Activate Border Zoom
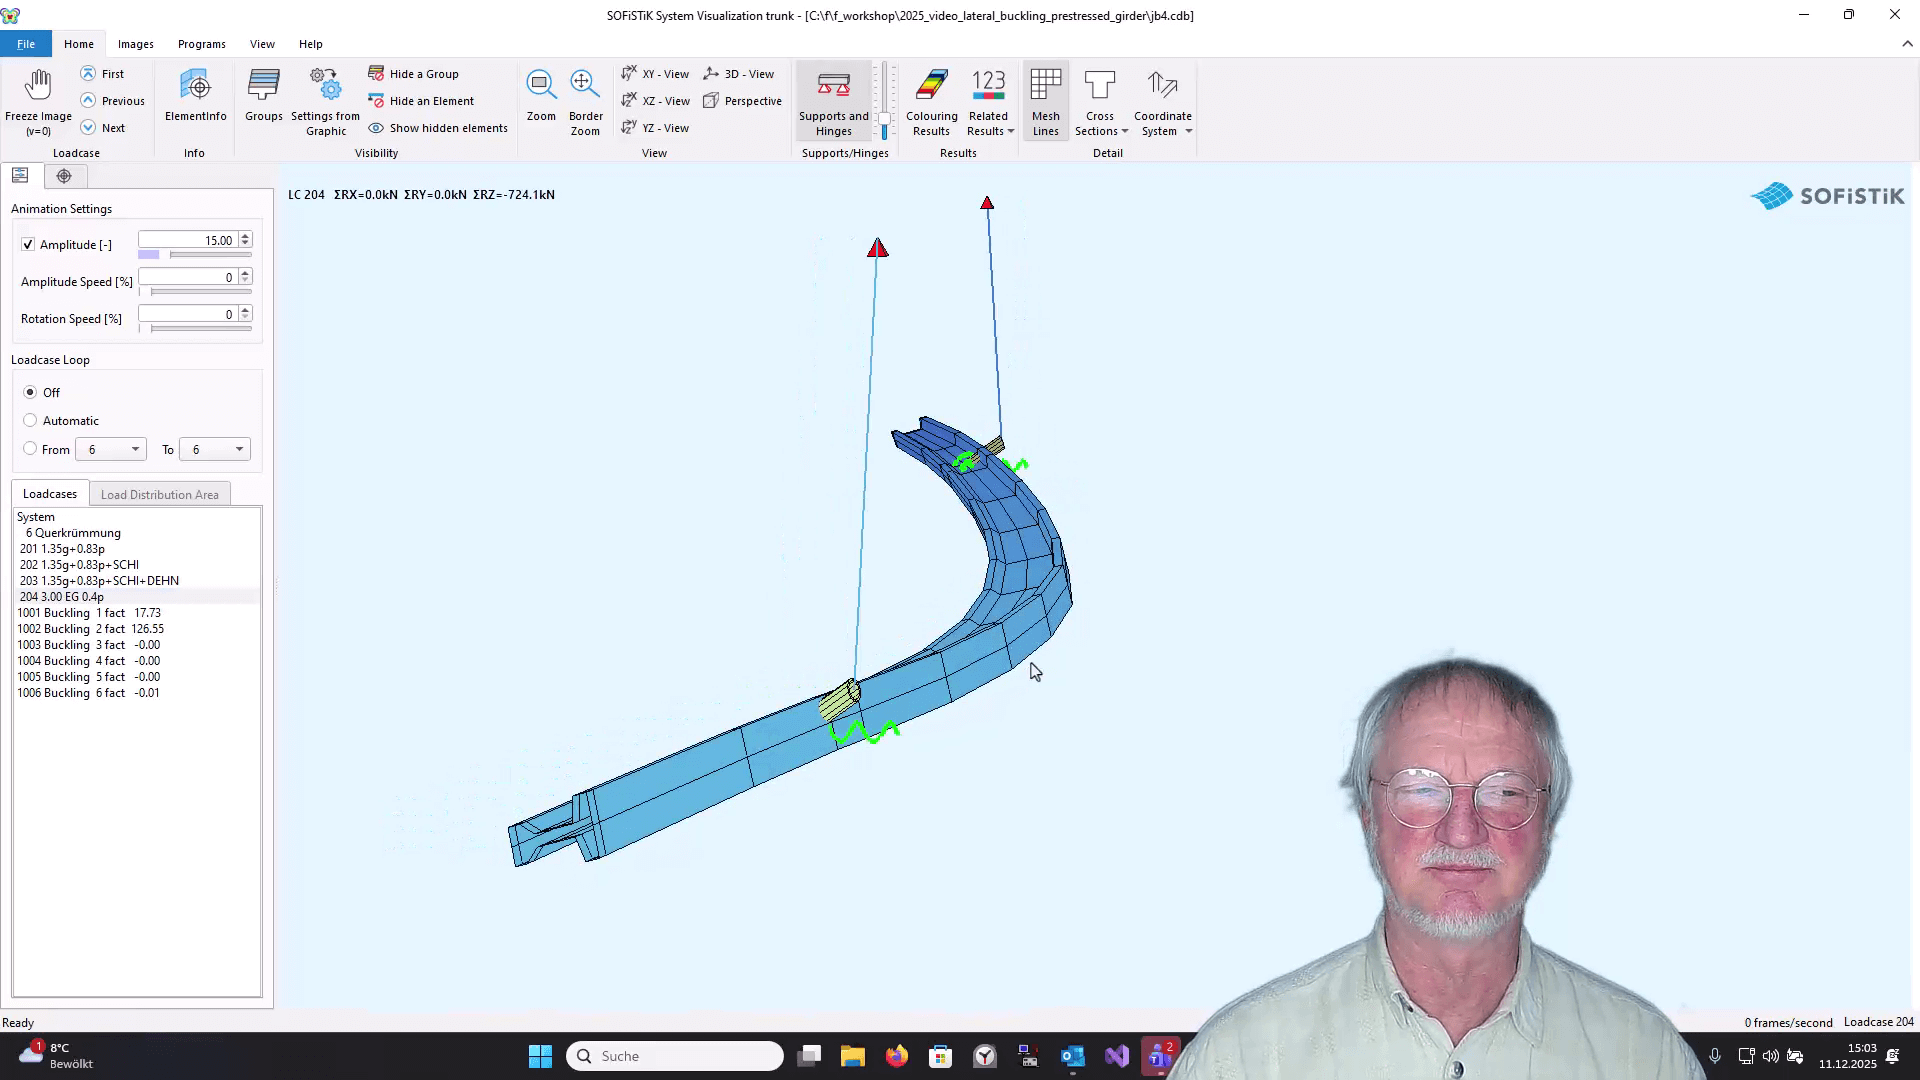Viewport: 1920px width, 1080px height. click(x=585, y=100)
